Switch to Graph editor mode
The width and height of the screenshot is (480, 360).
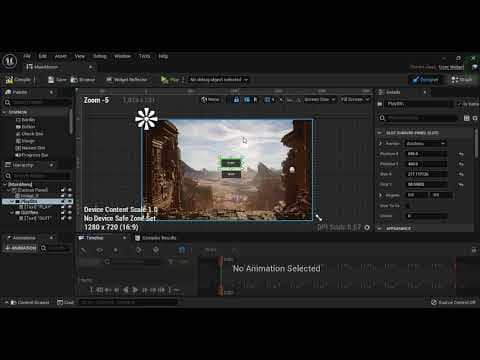tap(462, 80)
